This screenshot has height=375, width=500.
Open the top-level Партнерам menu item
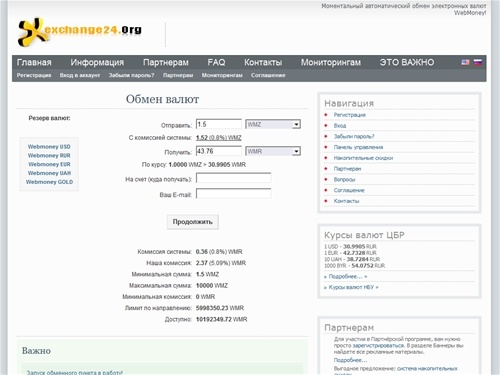point(166,62)
